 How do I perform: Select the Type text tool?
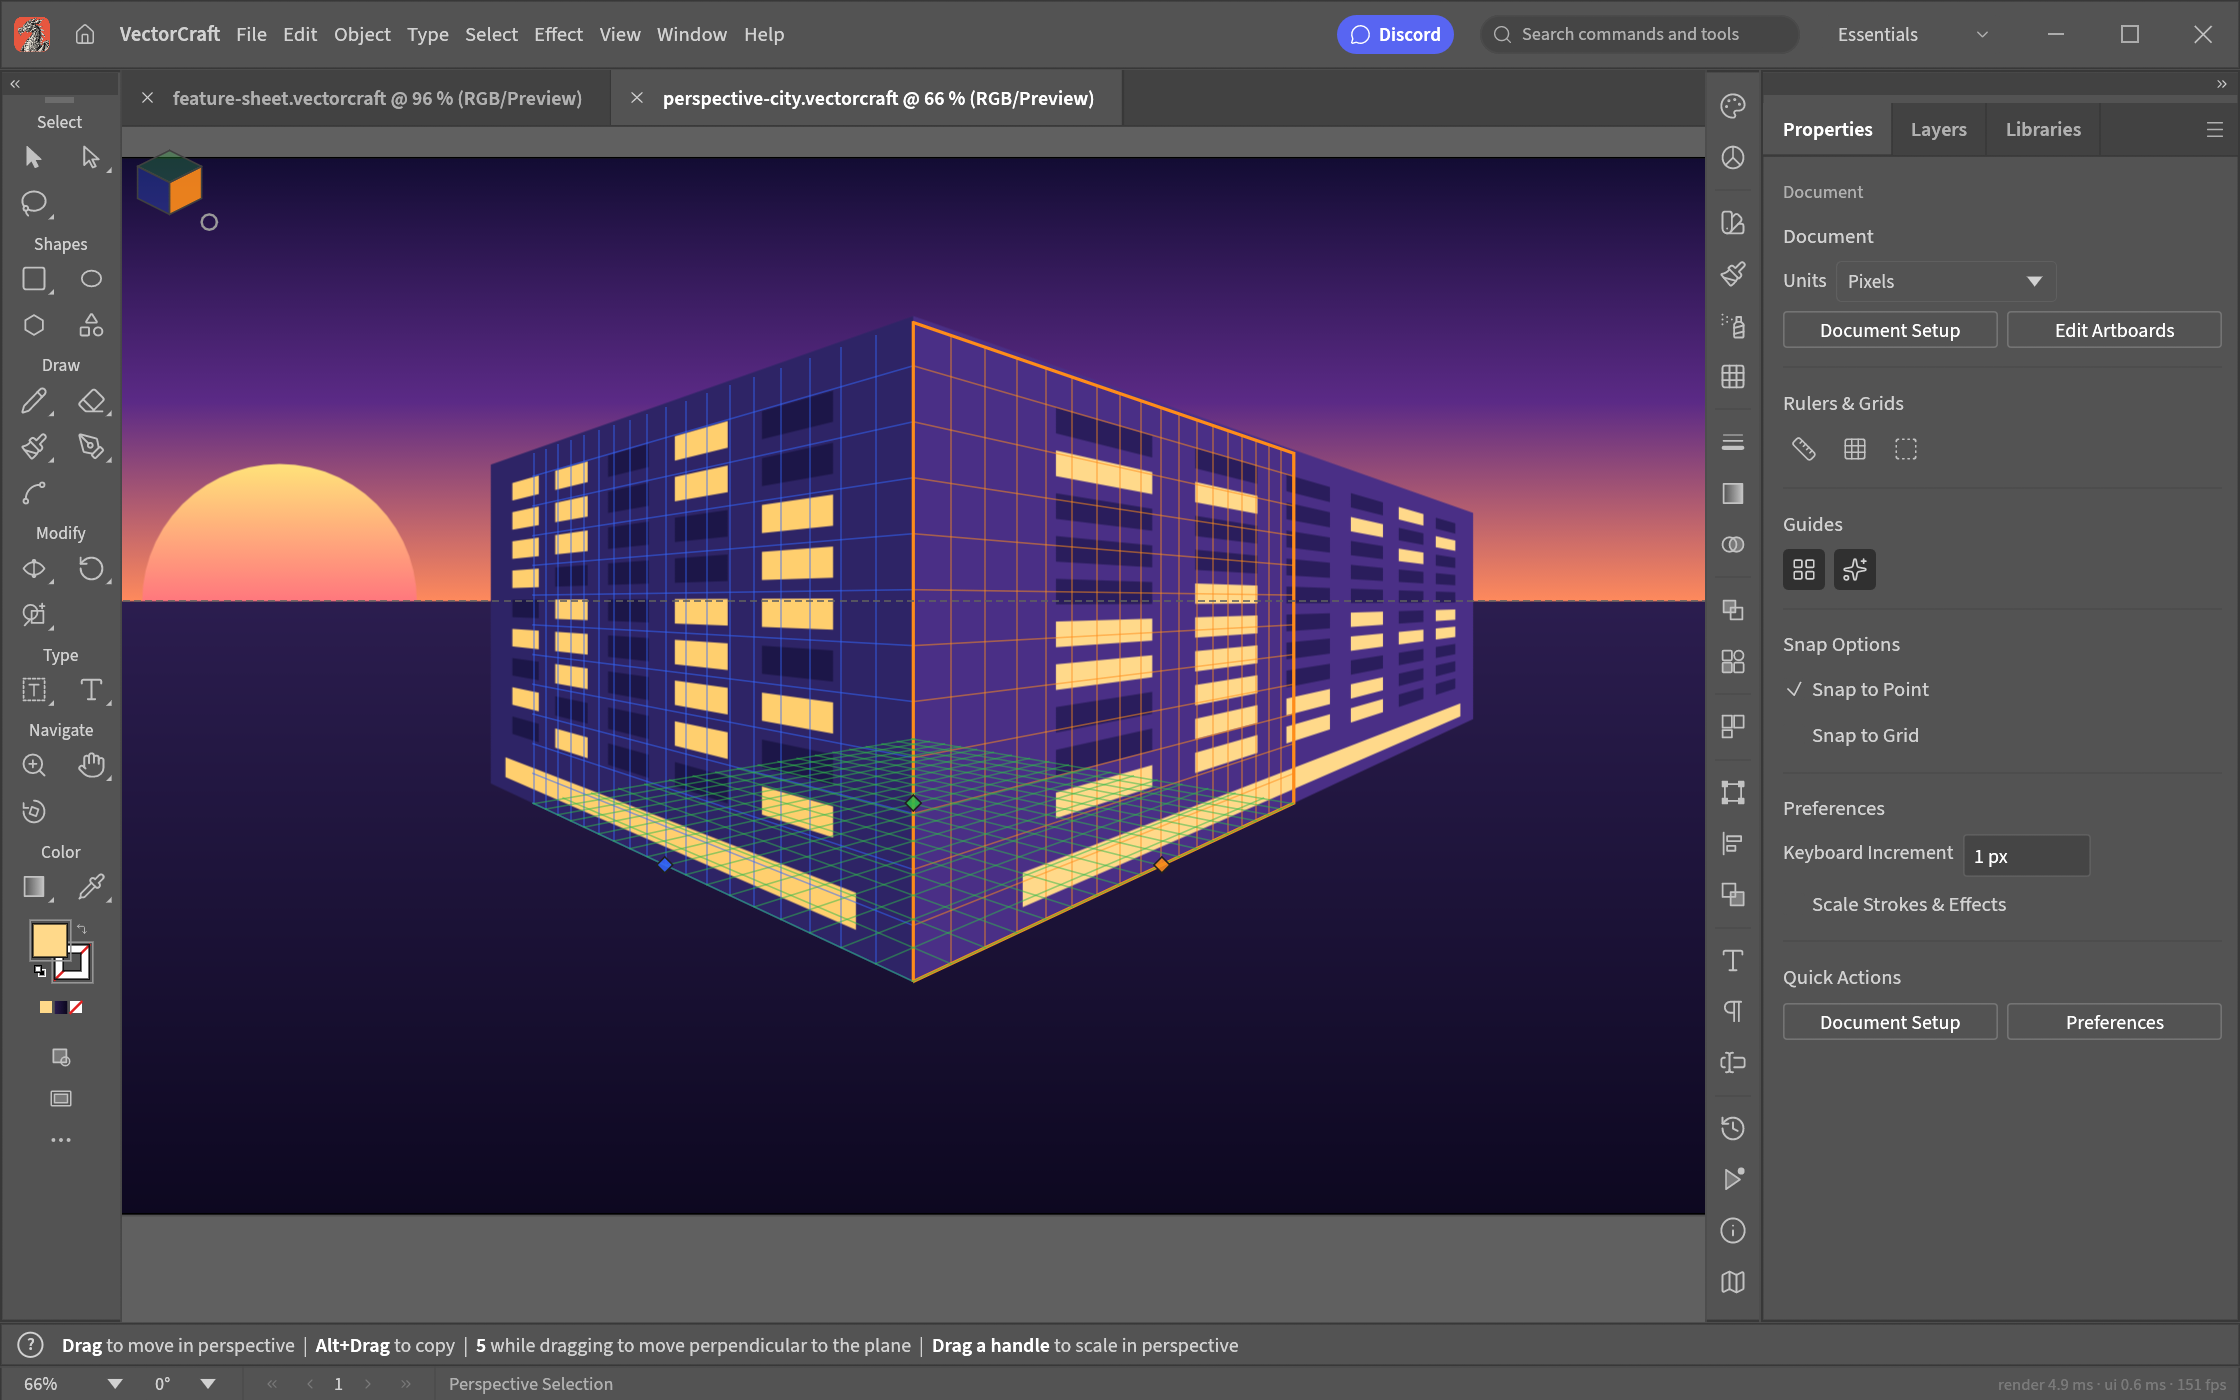91,690
